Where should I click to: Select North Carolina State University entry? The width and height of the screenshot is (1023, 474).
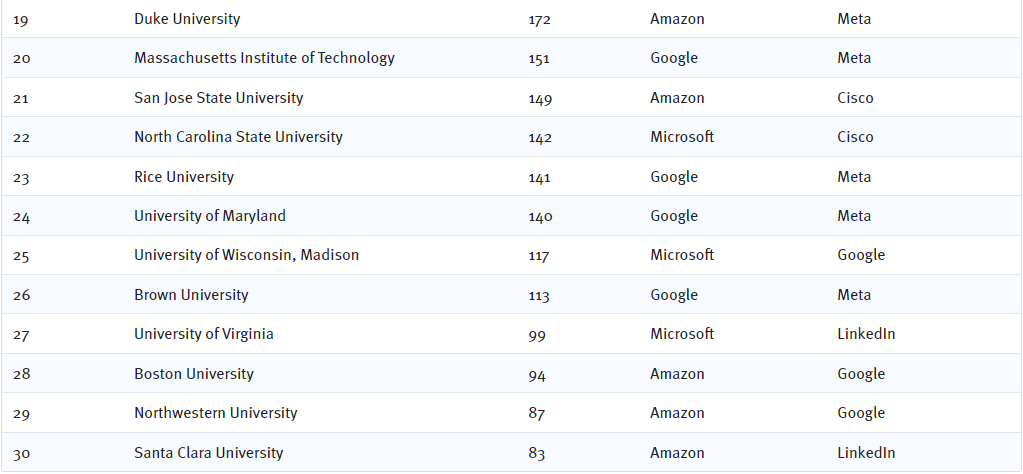238,137
